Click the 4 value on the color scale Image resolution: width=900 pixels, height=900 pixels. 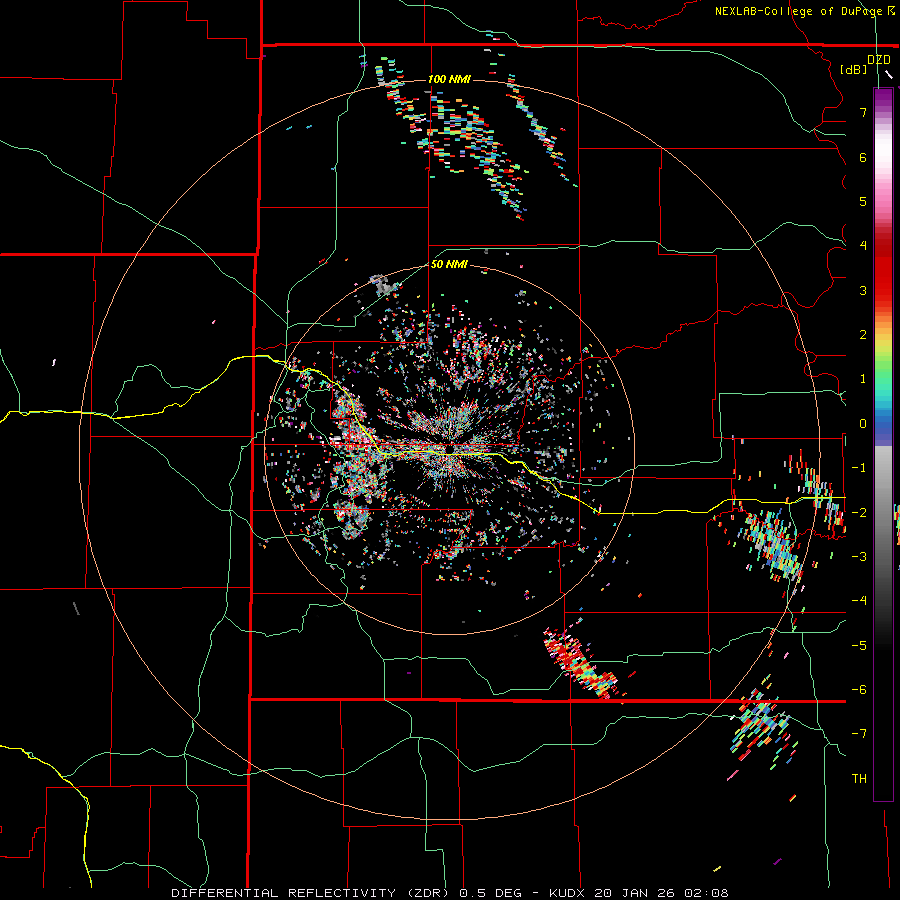coord(863,246)
